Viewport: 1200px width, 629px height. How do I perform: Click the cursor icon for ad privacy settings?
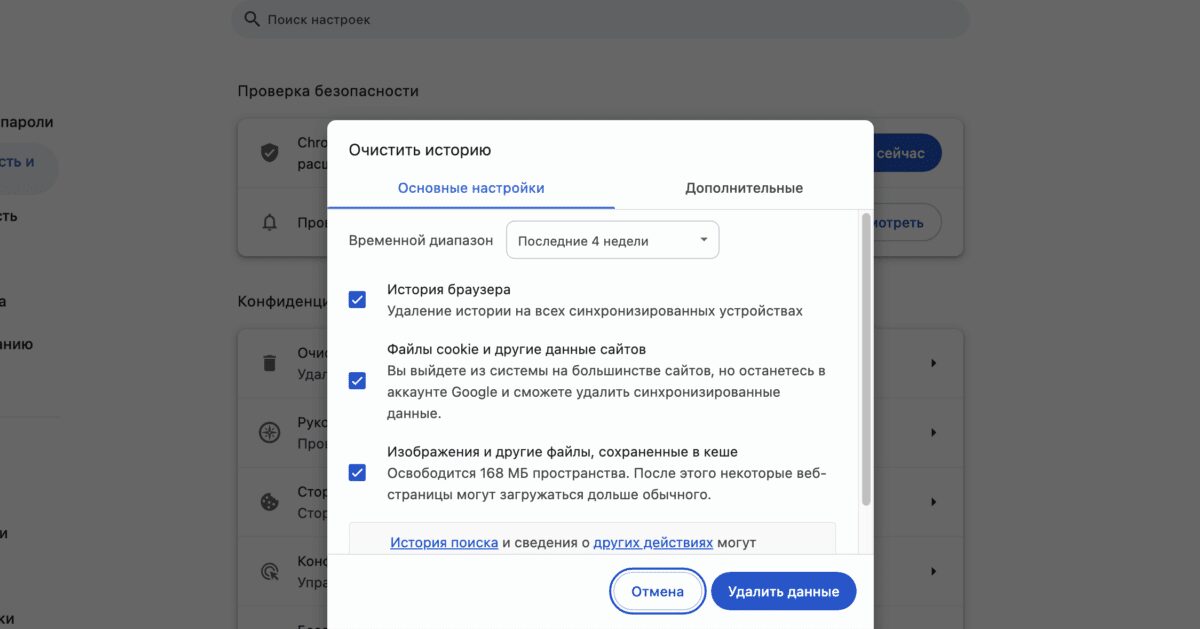(270, 571)
